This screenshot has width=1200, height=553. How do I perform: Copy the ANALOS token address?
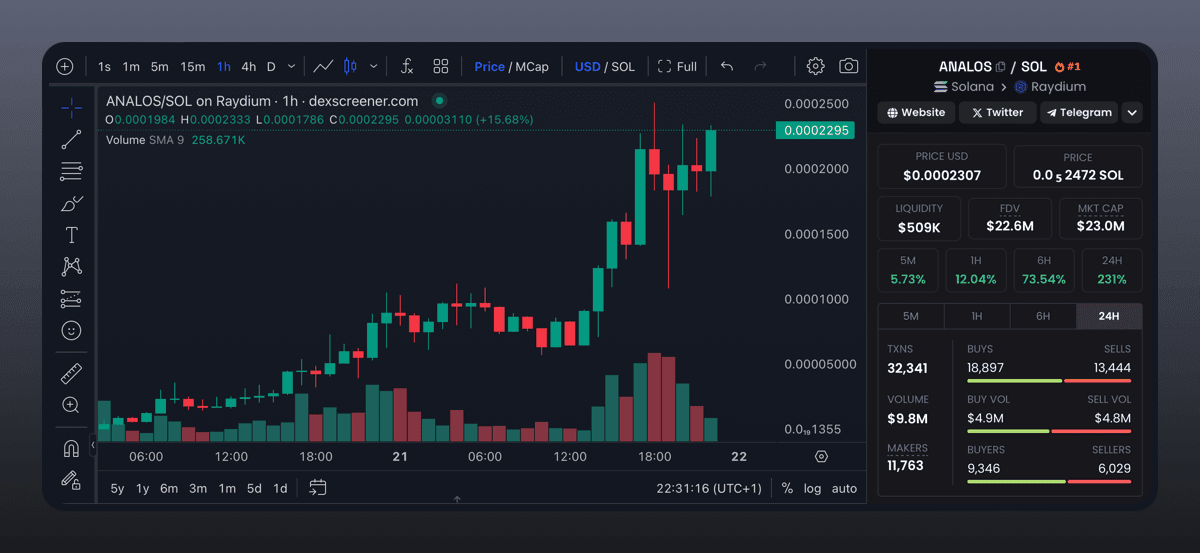(1001, 67)
